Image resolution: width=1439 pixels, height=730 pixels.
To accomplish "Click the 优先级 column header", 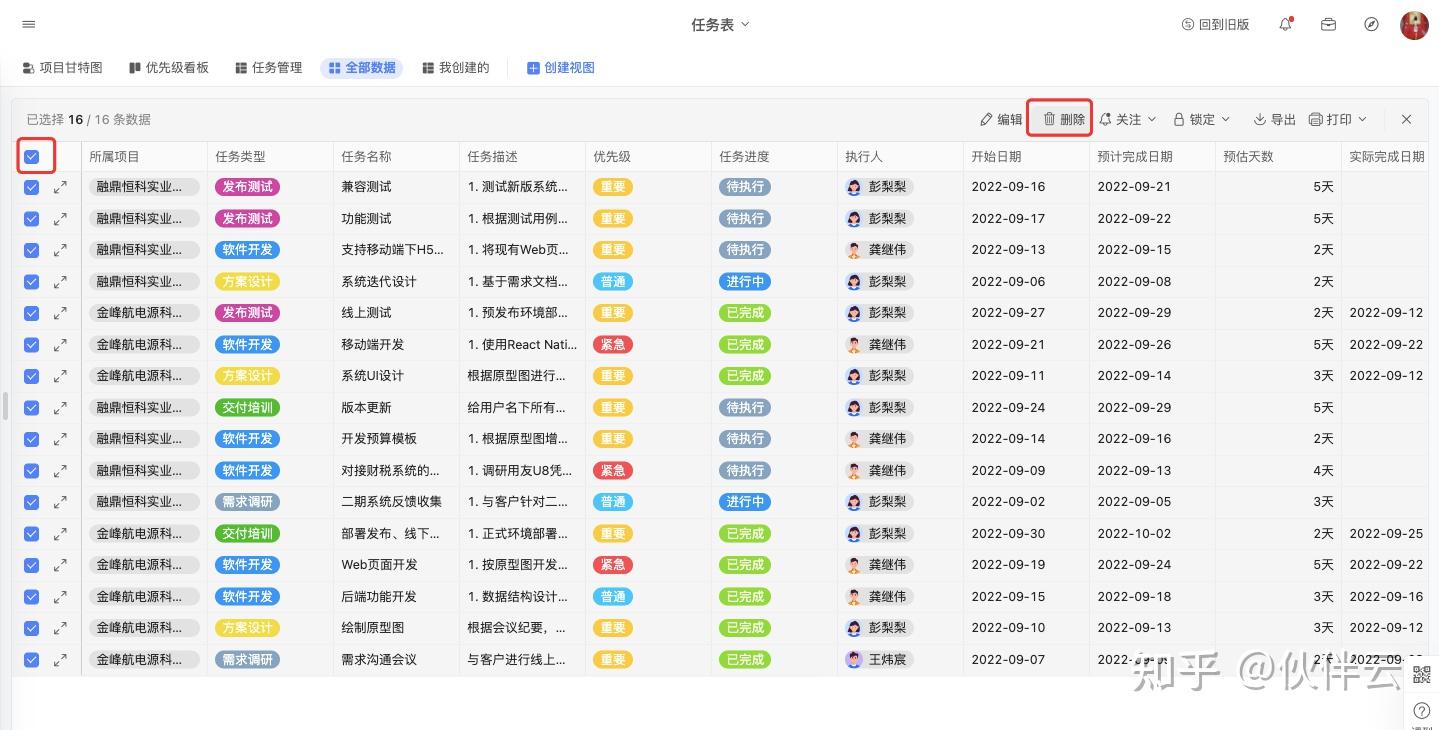I will (x=648, y=156).
